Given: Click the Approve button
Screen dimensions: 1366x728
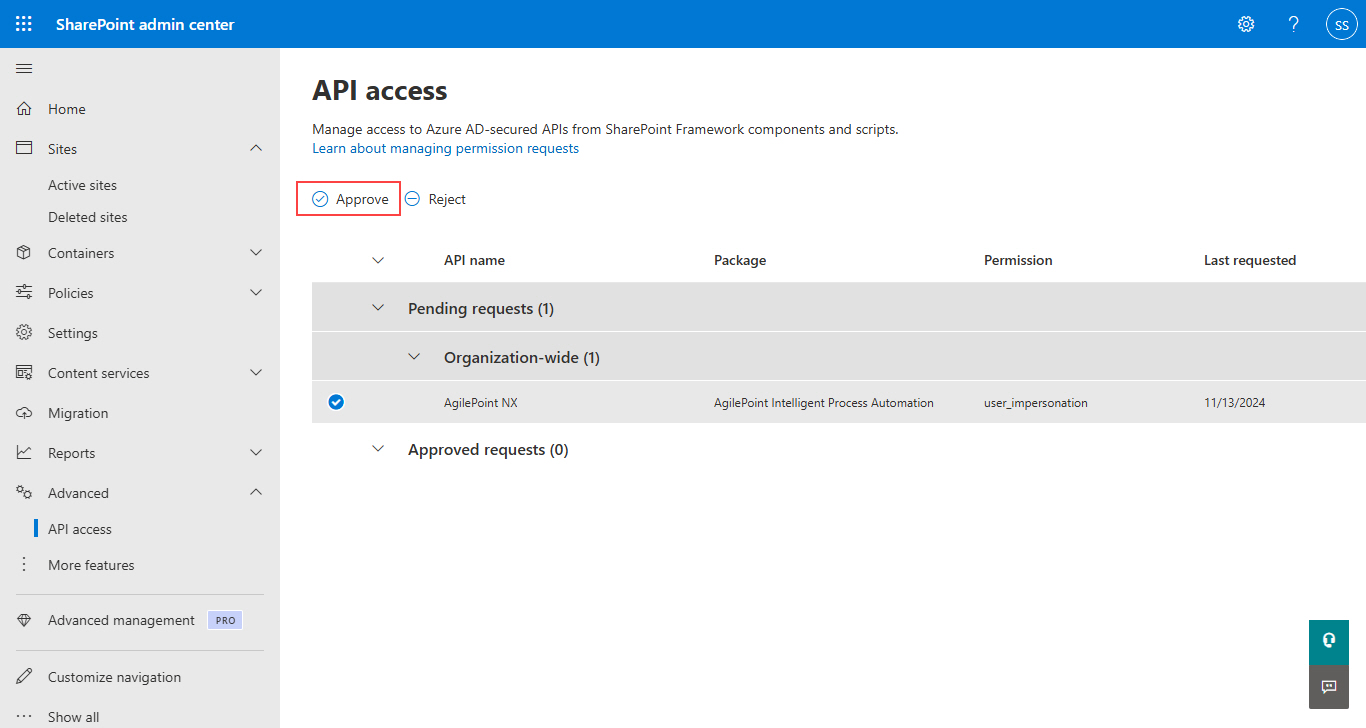Looking at the screenshot, I should tap(349, 199).
